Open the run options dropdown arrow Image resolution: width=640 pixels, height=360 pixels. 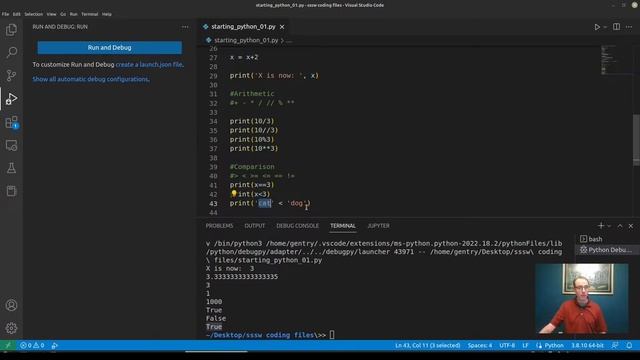click(605, 27)
